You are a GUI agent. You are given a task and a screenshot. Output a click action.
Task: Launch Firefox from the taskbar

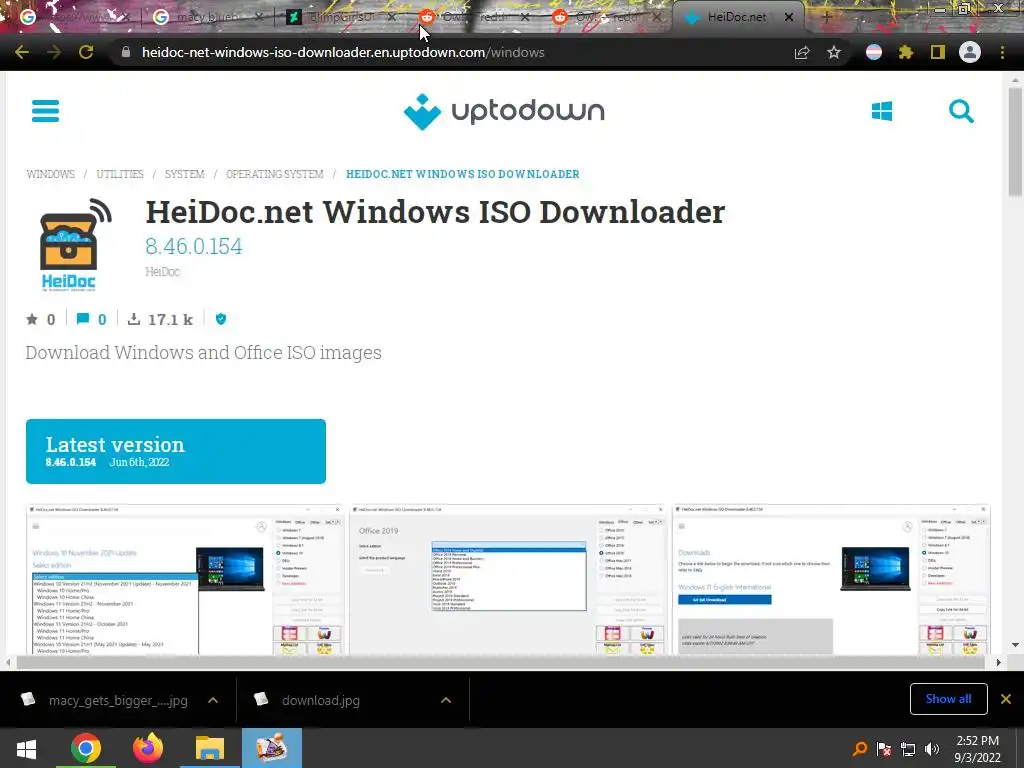point(148,748)
